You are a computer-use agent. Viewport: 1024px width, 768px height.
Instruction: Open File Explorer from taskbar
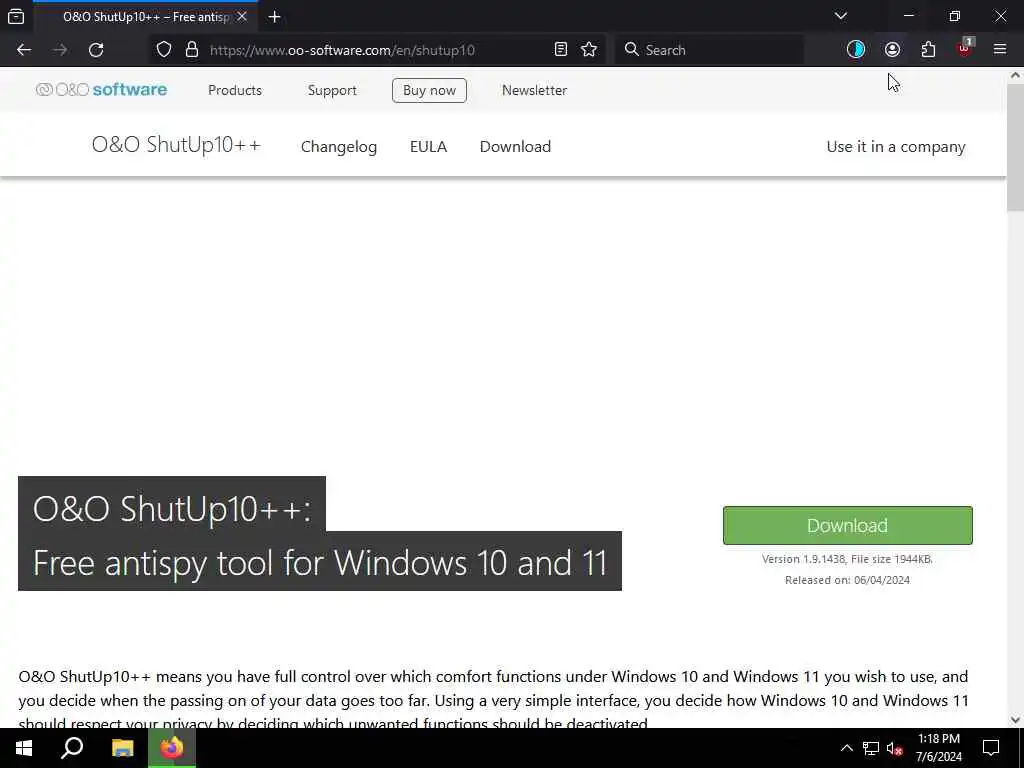[x=122, y=748]
